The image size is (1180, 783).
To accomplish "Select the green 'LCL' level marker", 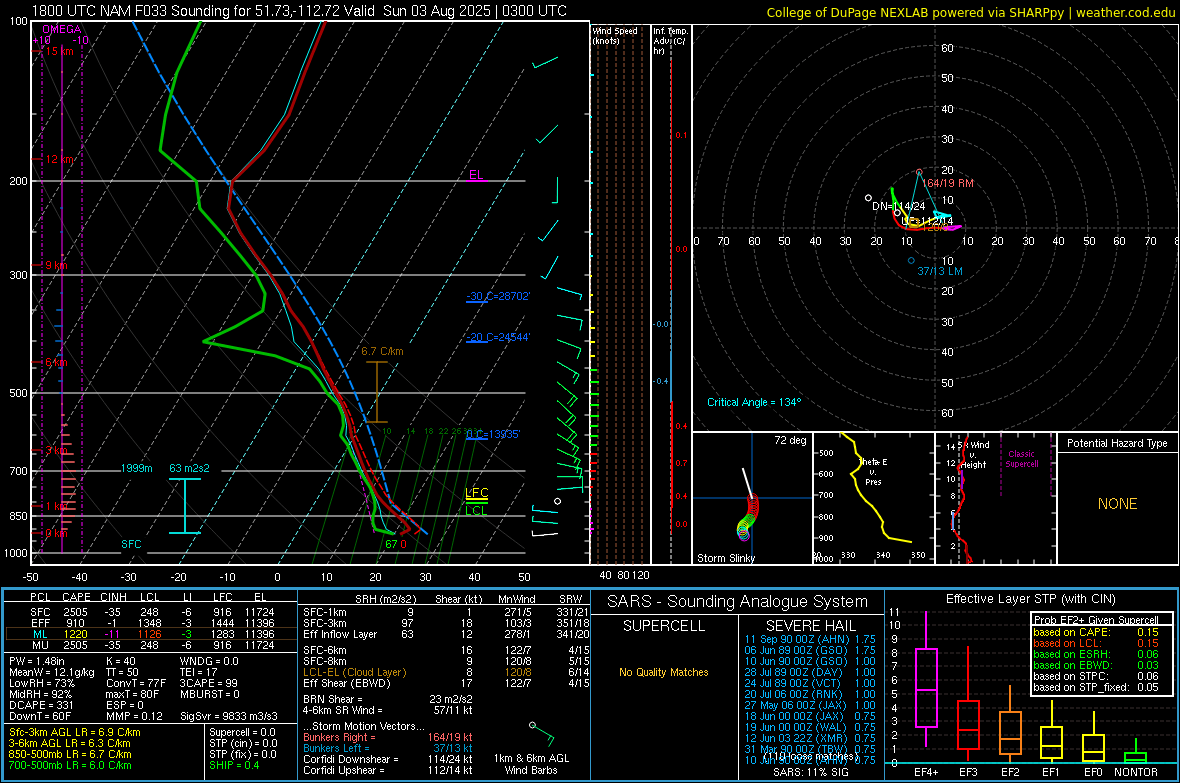I will (476, 510).
